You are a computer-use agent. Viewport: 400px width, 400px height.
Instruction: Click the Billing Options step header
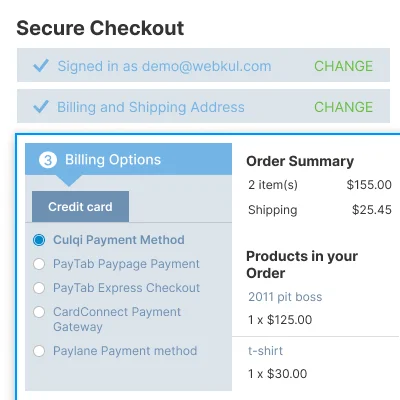pyautogui.click(x=128, y=159)
